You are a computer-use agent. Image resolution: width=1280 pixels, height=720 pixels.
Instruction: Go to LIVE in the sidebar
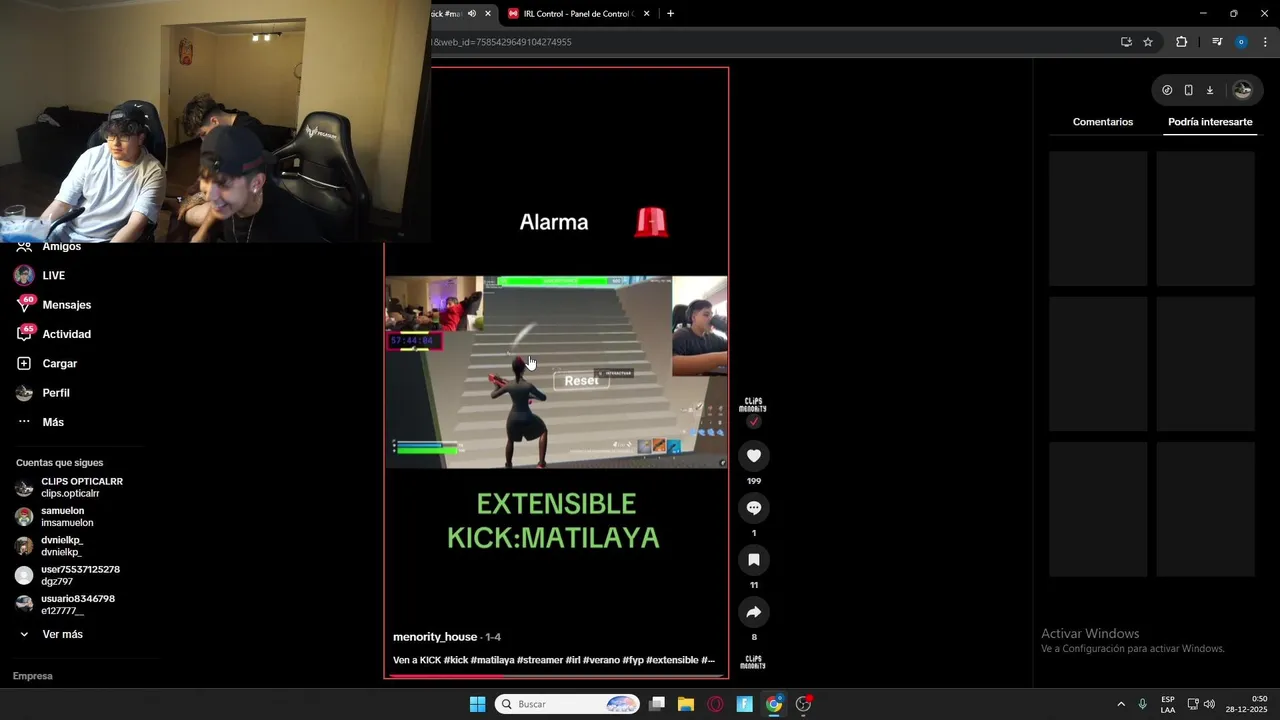[54, 275]
